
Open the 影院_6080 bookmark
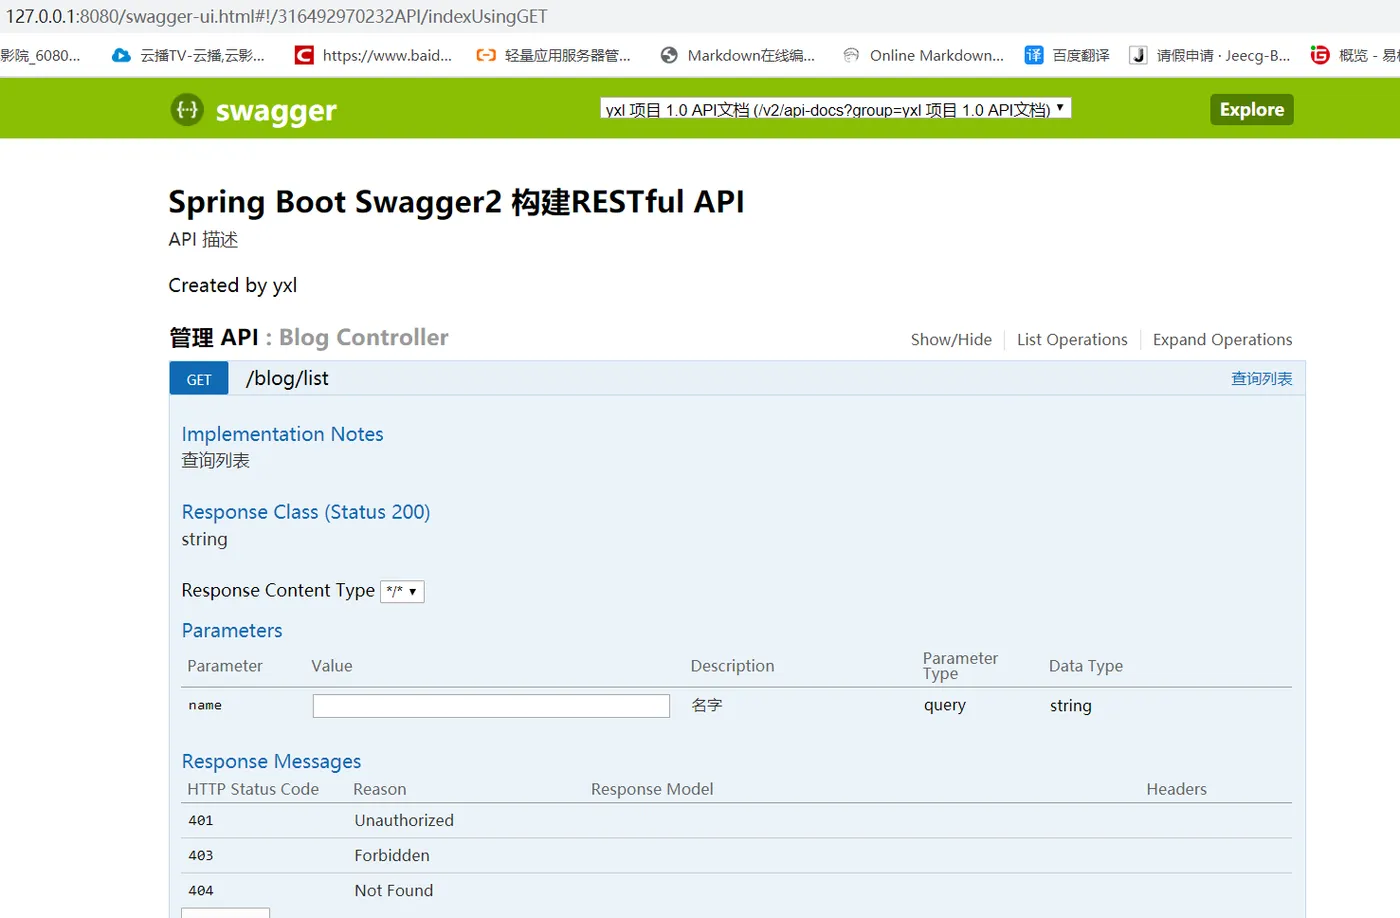(40, 55)
